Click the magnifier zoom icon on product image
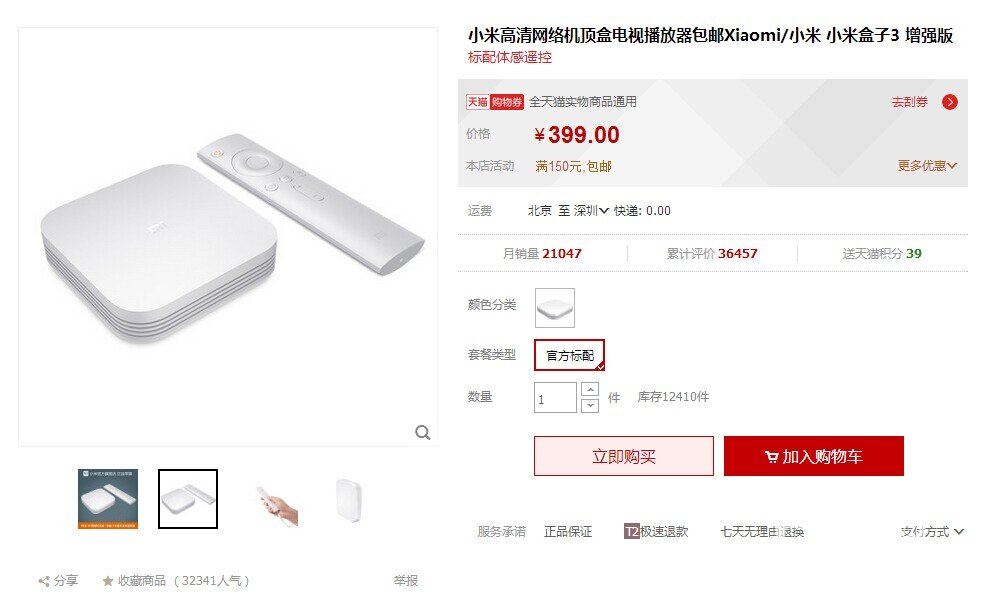Viewport: 986px width, 607px height. [x=423, y=432]
